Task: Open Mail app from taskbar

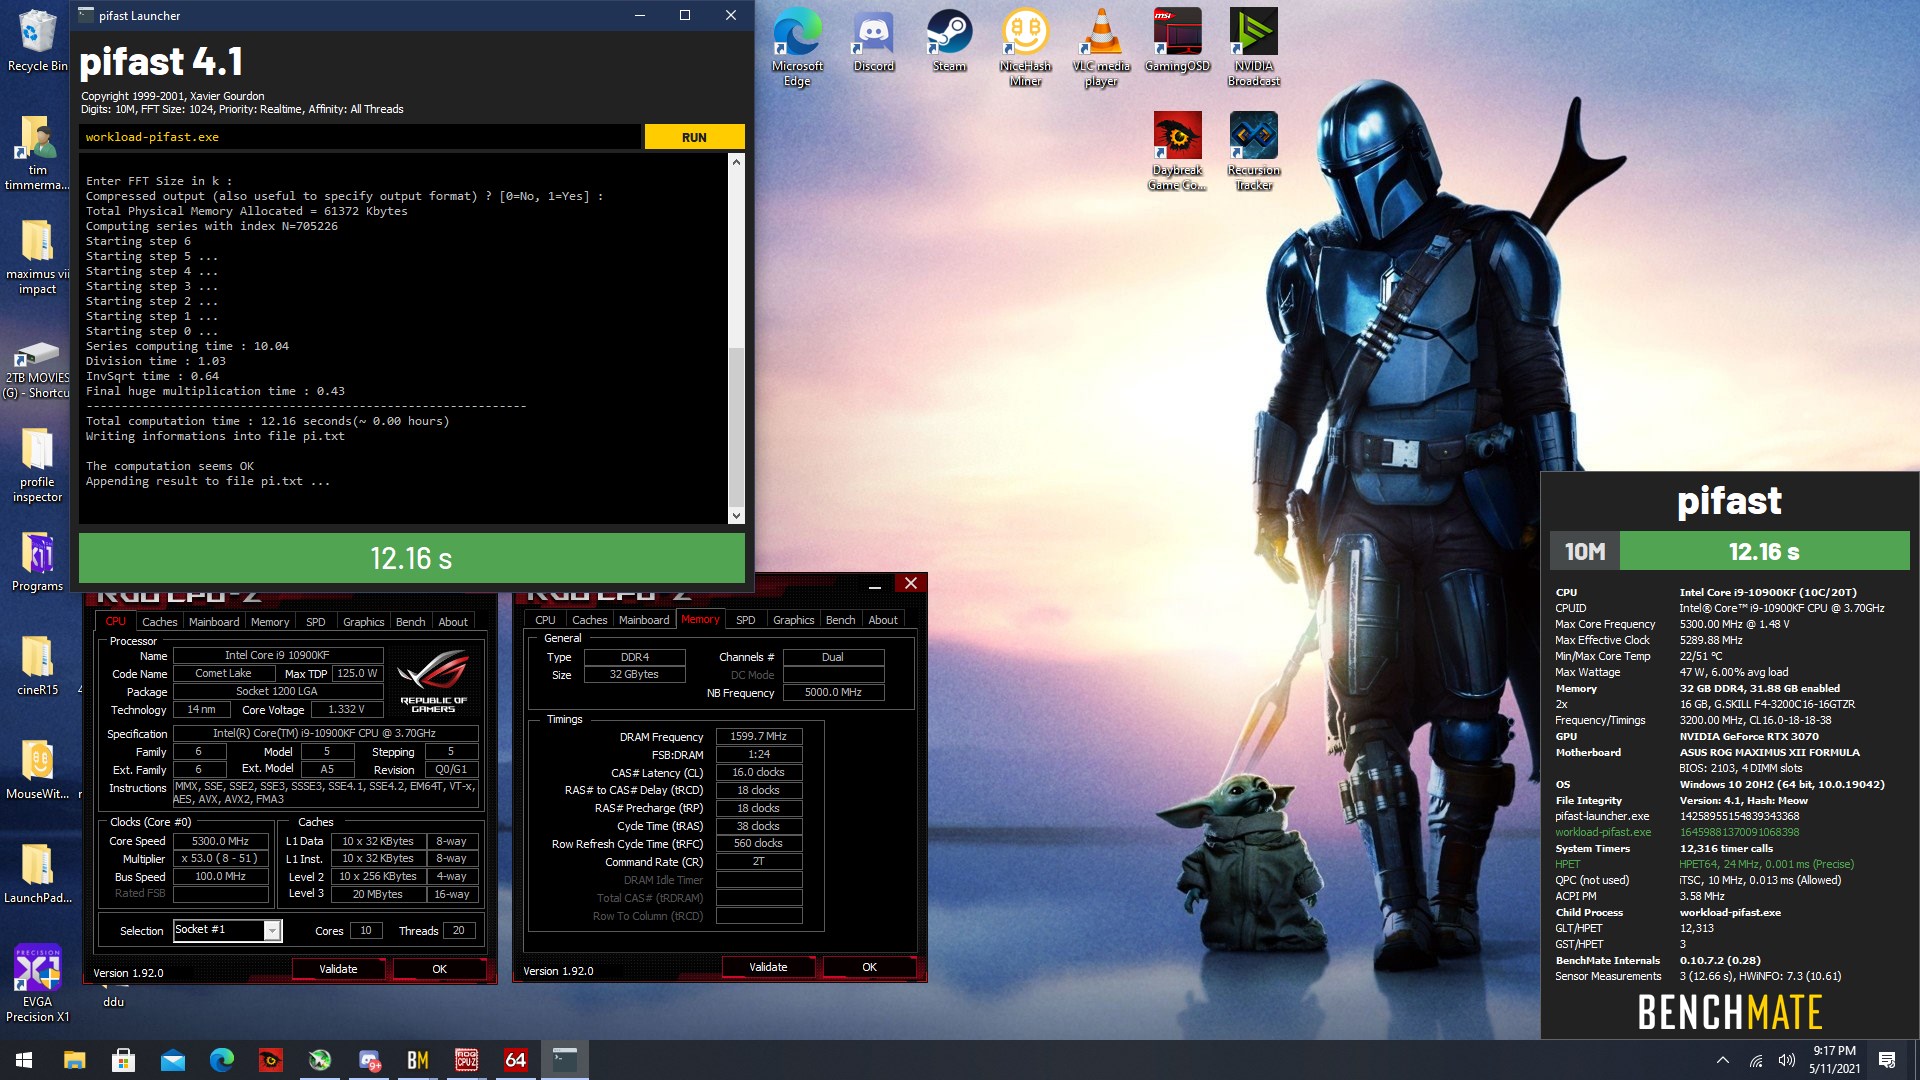Action: point(172,1060)
